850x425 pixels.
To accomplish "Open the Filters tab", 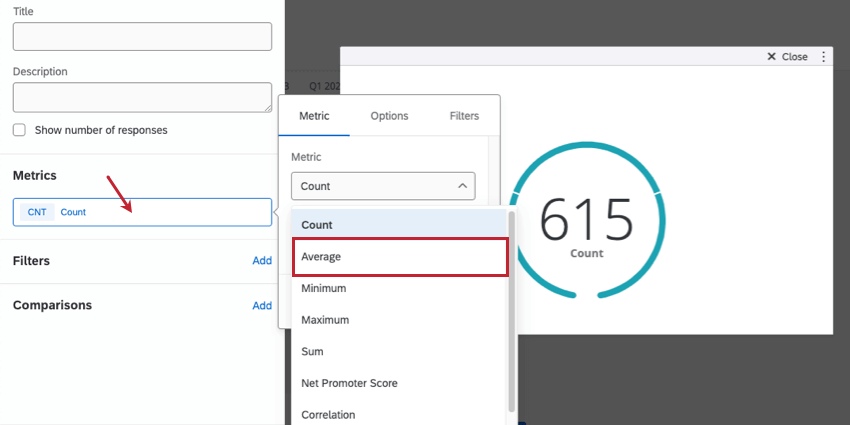I will click(x=464, y=116).
